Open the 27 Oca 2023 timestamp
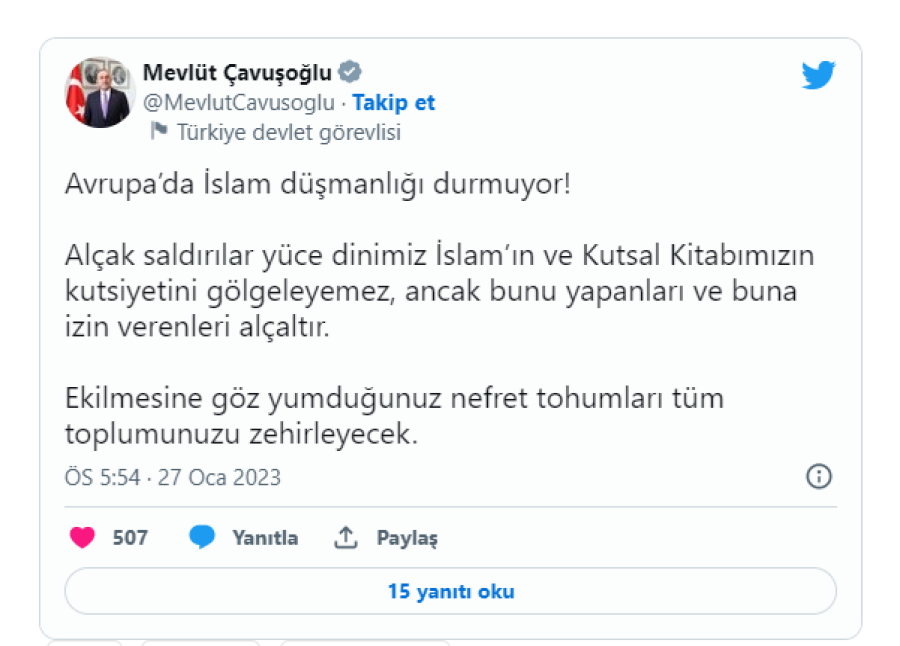900x646 pixels. [x=173, y=477]
